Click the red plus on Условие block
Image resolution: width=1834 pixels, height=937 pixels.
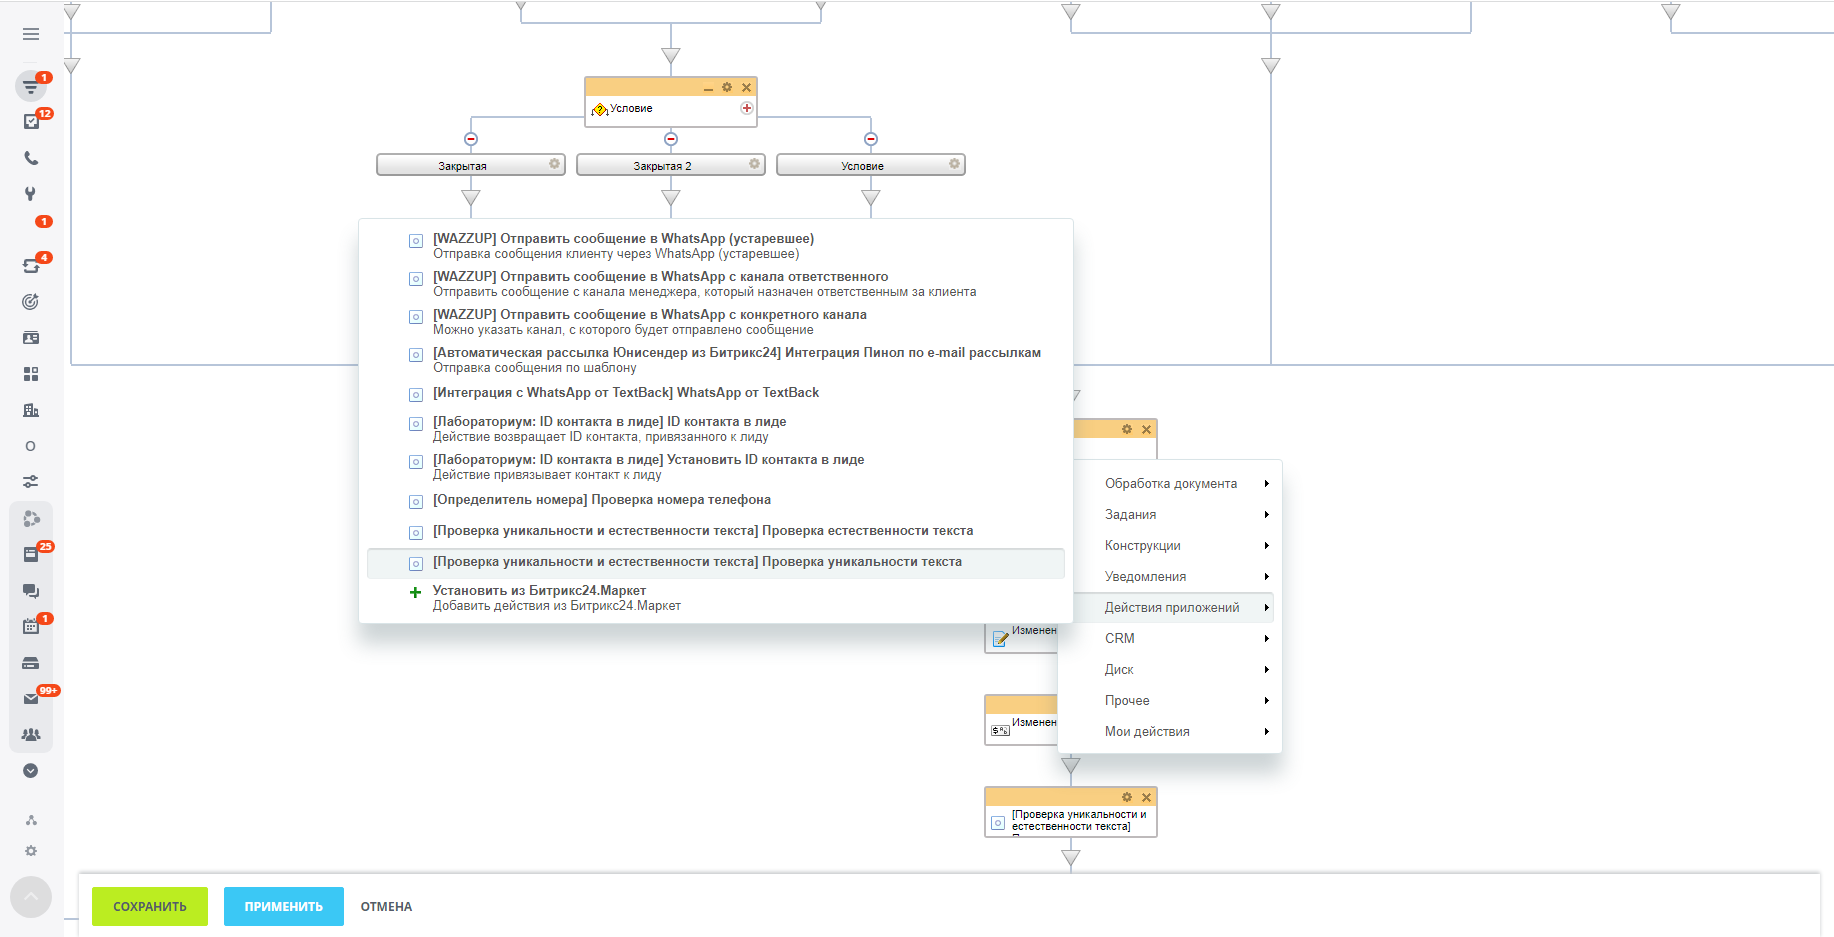[x=746, y=108]
